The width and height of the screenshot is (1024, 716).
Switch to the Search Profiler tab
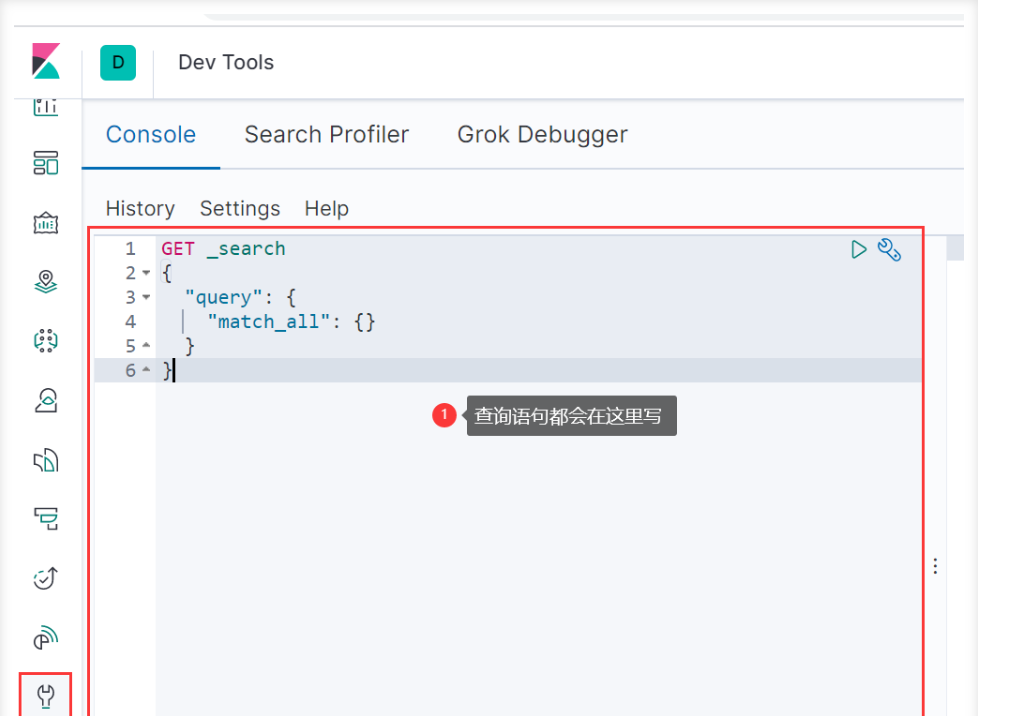326,135
